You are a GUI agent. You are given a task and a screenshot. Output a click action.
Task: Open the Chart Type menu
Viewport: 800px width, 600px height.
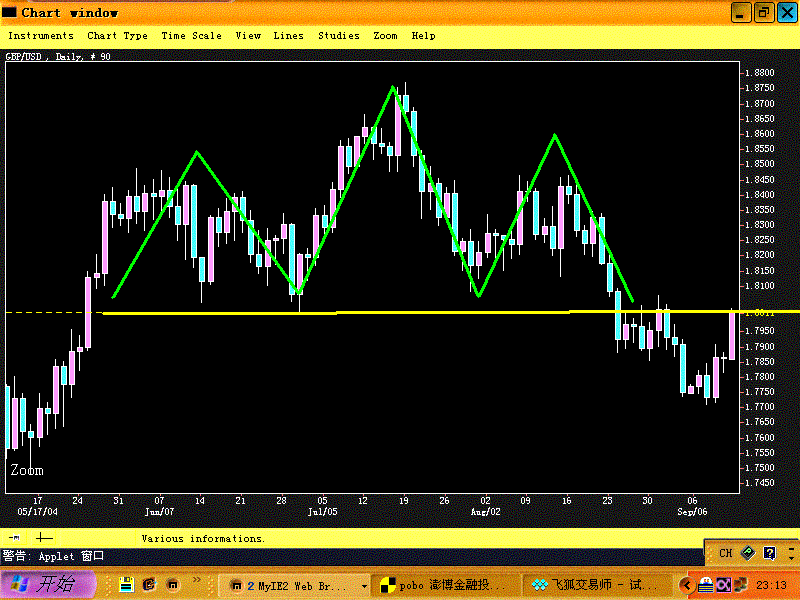point(117,36)
